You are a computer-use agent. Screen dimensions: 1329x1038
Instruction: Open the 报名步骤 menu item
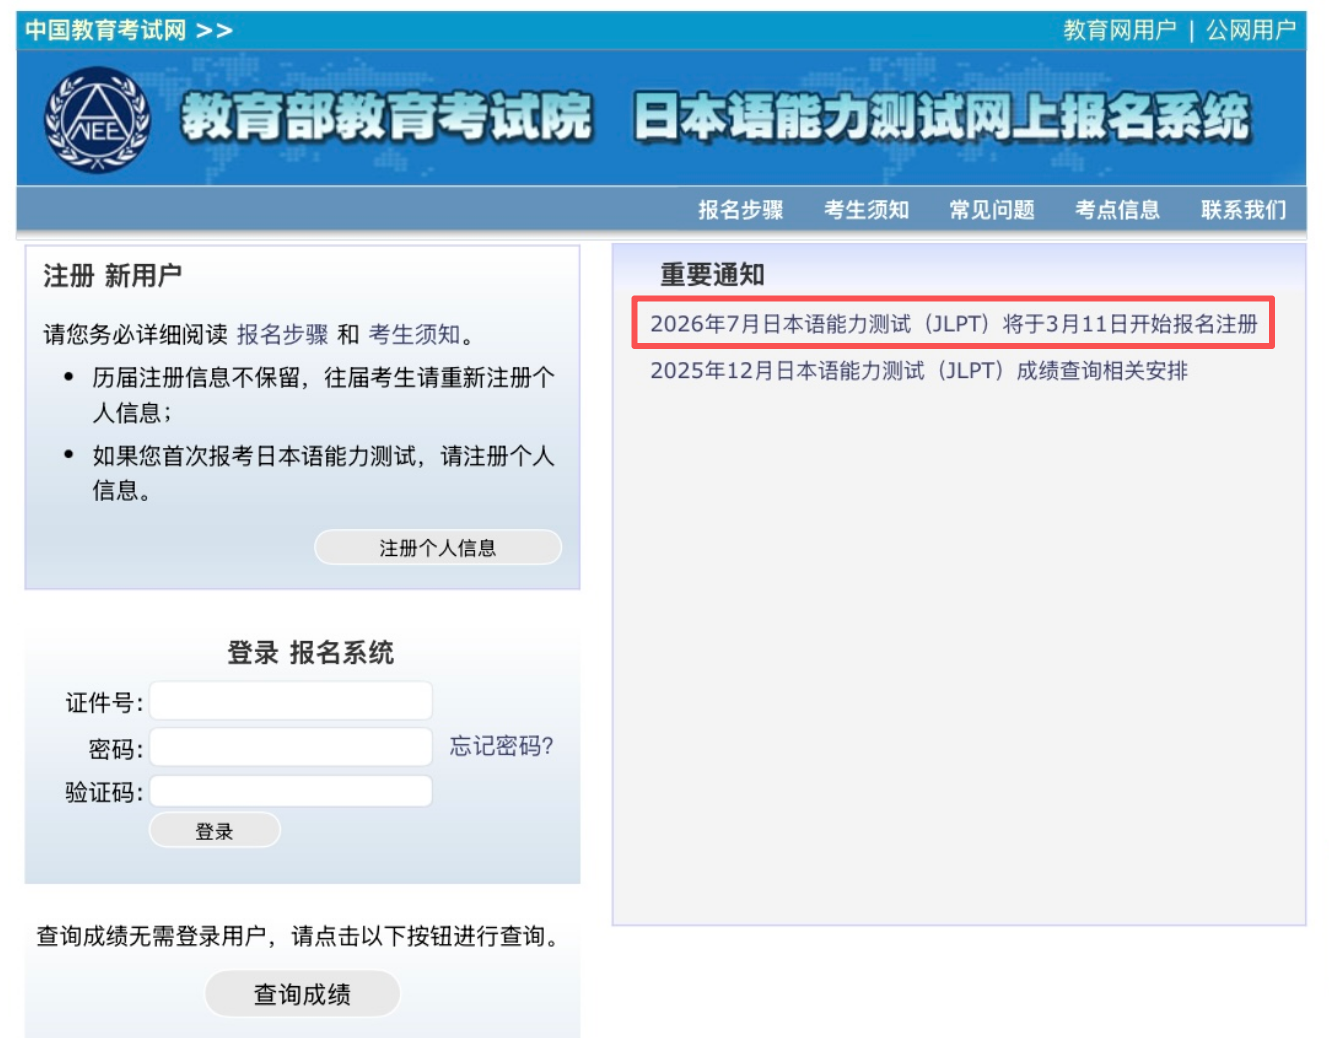pyautogui.click(x=740, y=210)
